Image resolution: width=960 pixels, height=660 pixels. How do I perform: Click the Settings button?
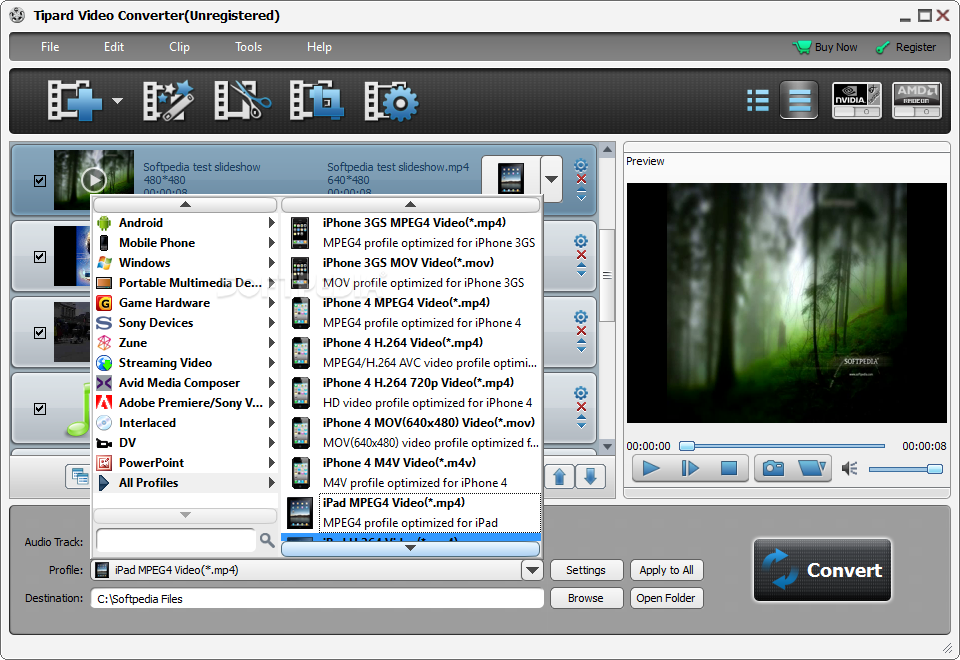click(586, 570)
